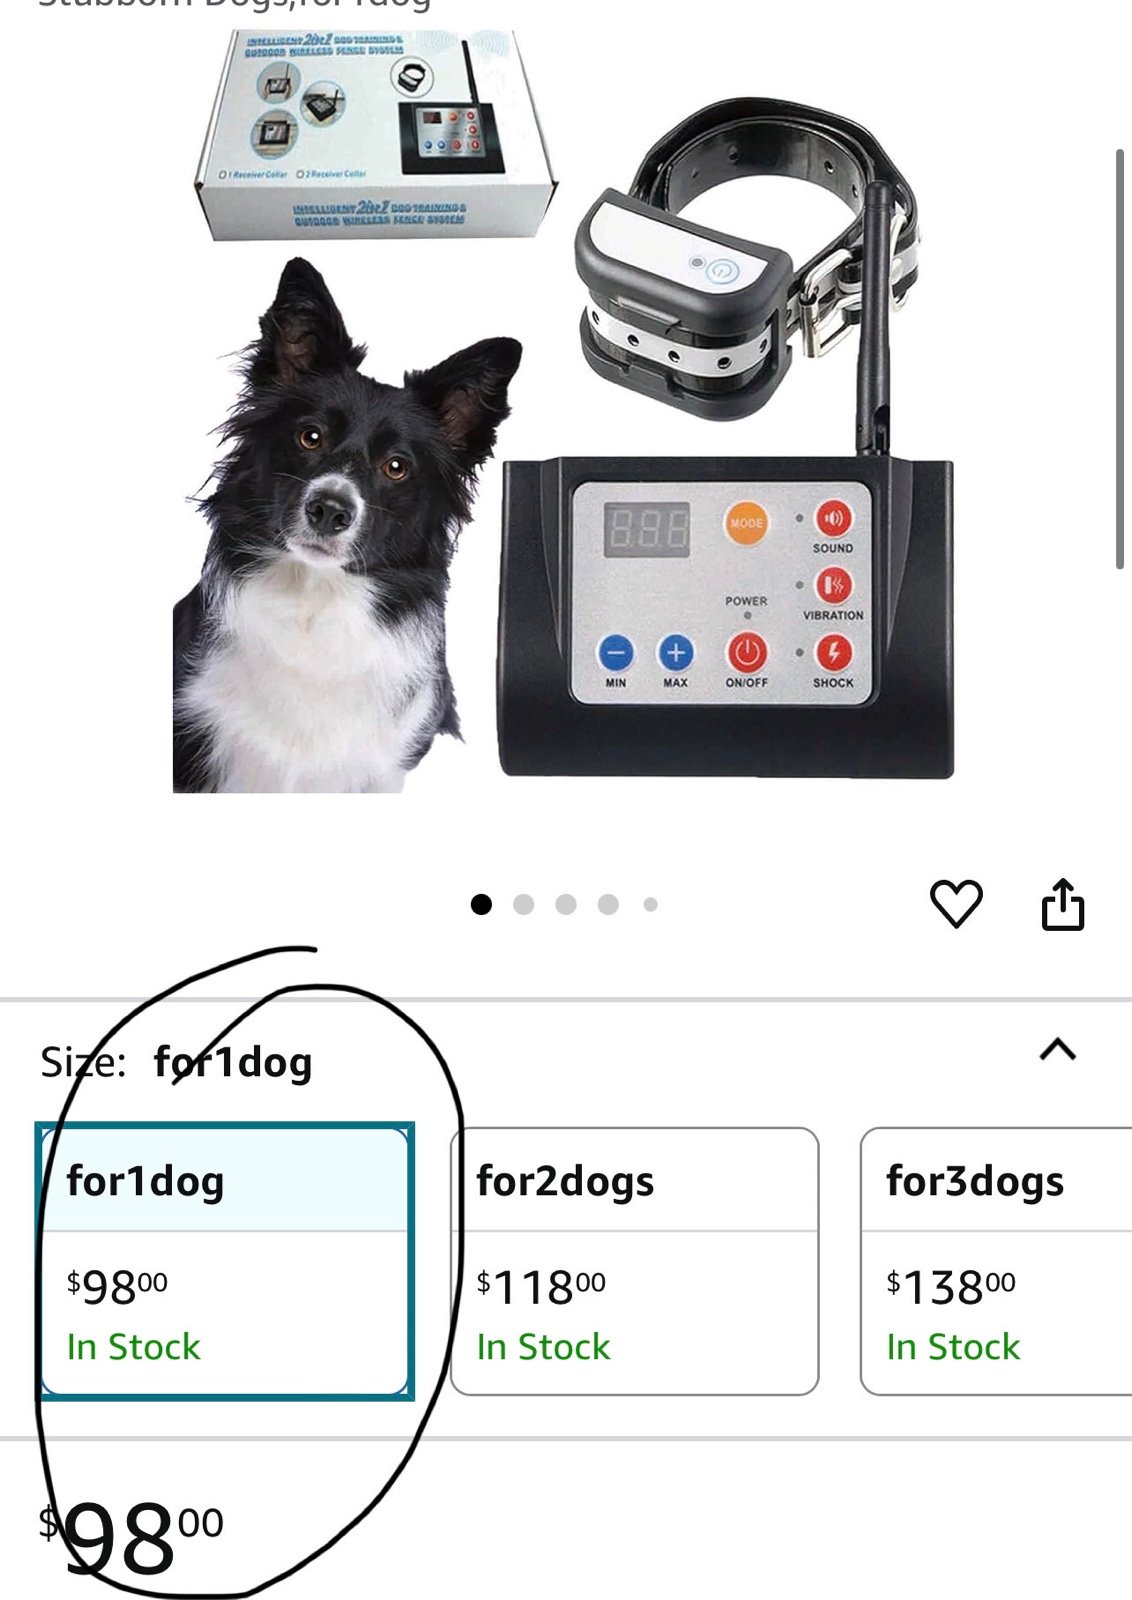Viewport: 1132px width, 1600px height.
Task: Tap the share icon
Action: tap(1062, 904)
